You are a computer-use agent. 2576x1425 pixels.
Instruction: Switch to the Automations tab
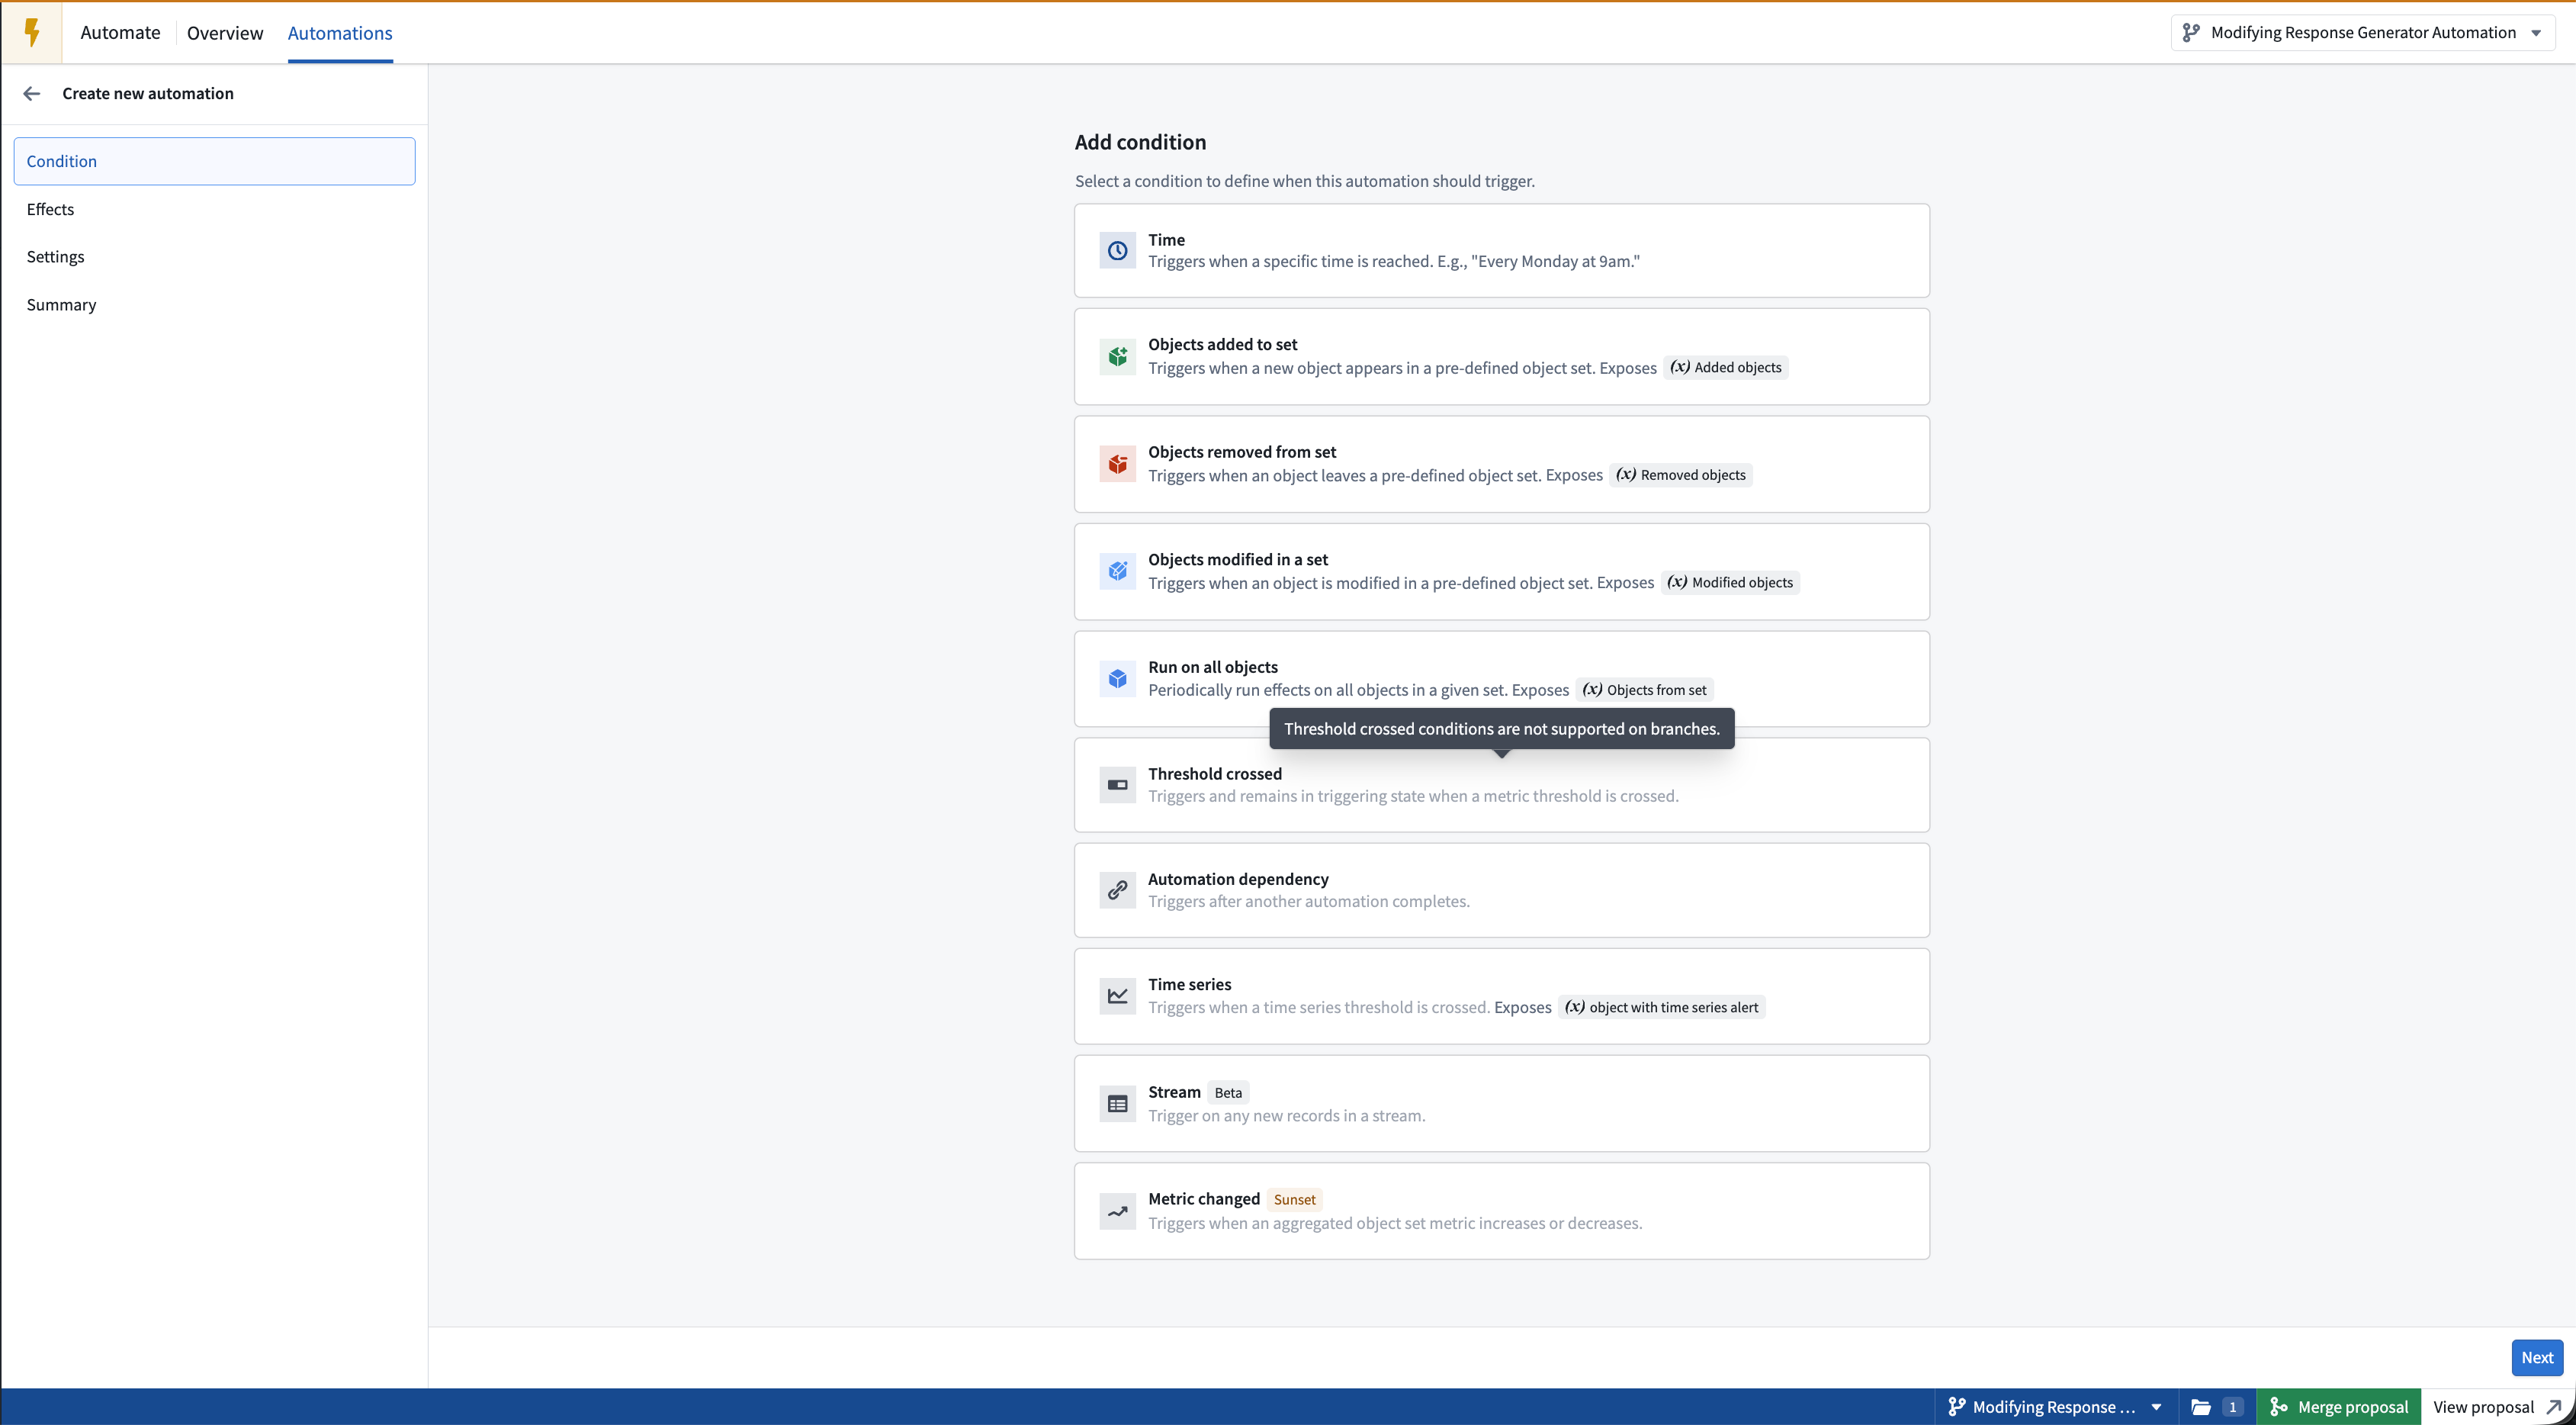click(340, 33)
